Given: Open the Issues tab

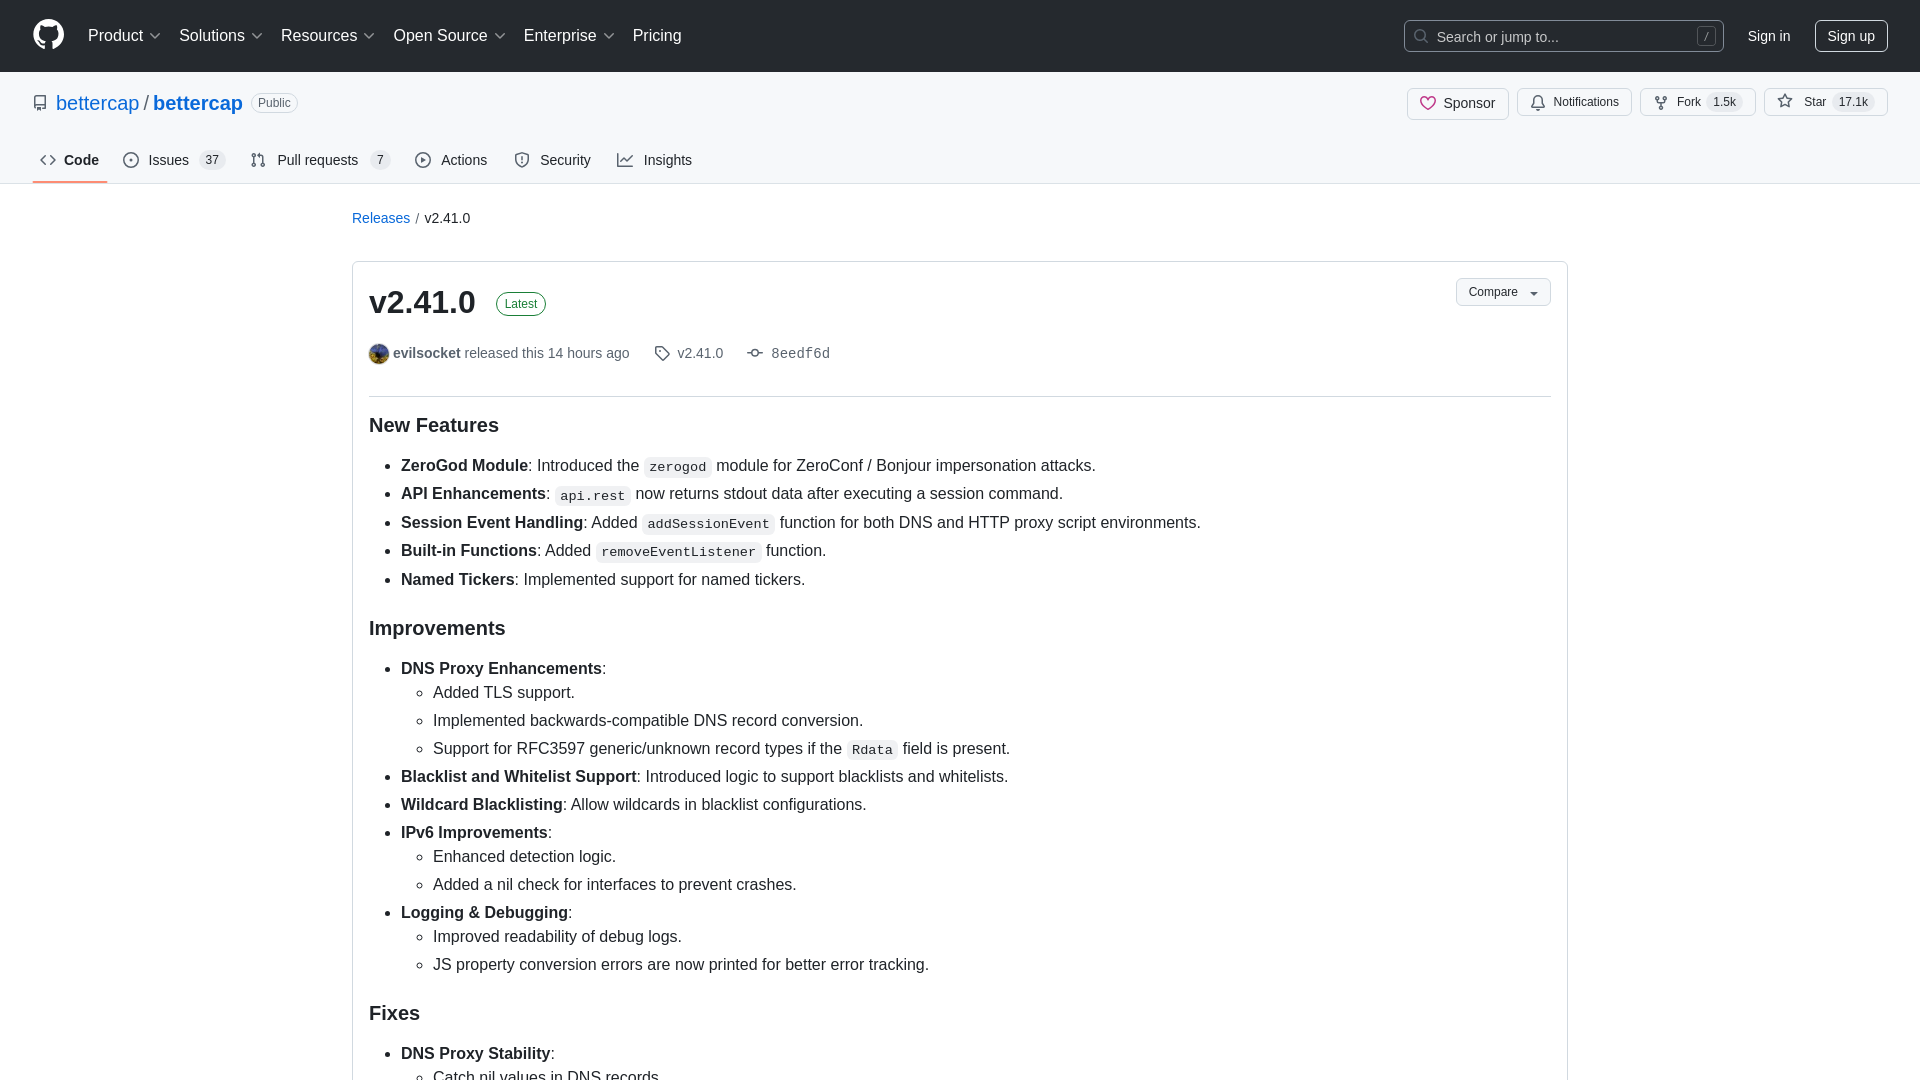Looking at the screenshot, I should [174, 160].
